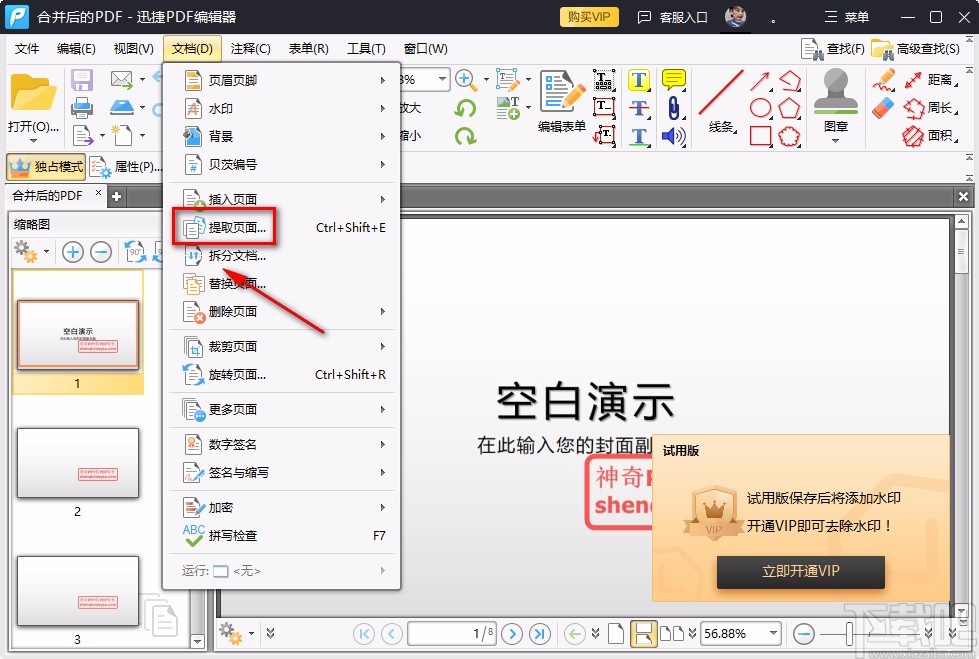Click the 购买VIP button in title bar
The image size is (979, 659).
588,17
